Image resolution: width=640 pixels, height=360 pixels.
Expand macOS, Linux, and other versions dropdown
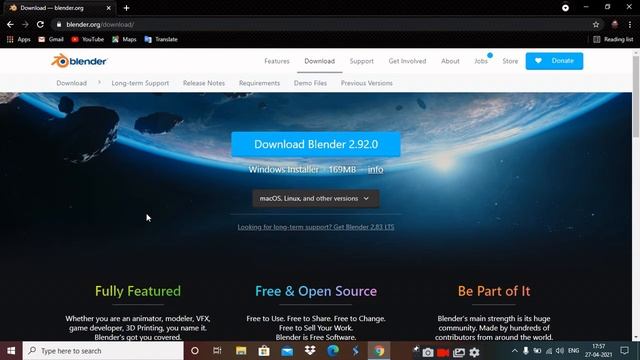pyautogui.click(x=316, y=198)
